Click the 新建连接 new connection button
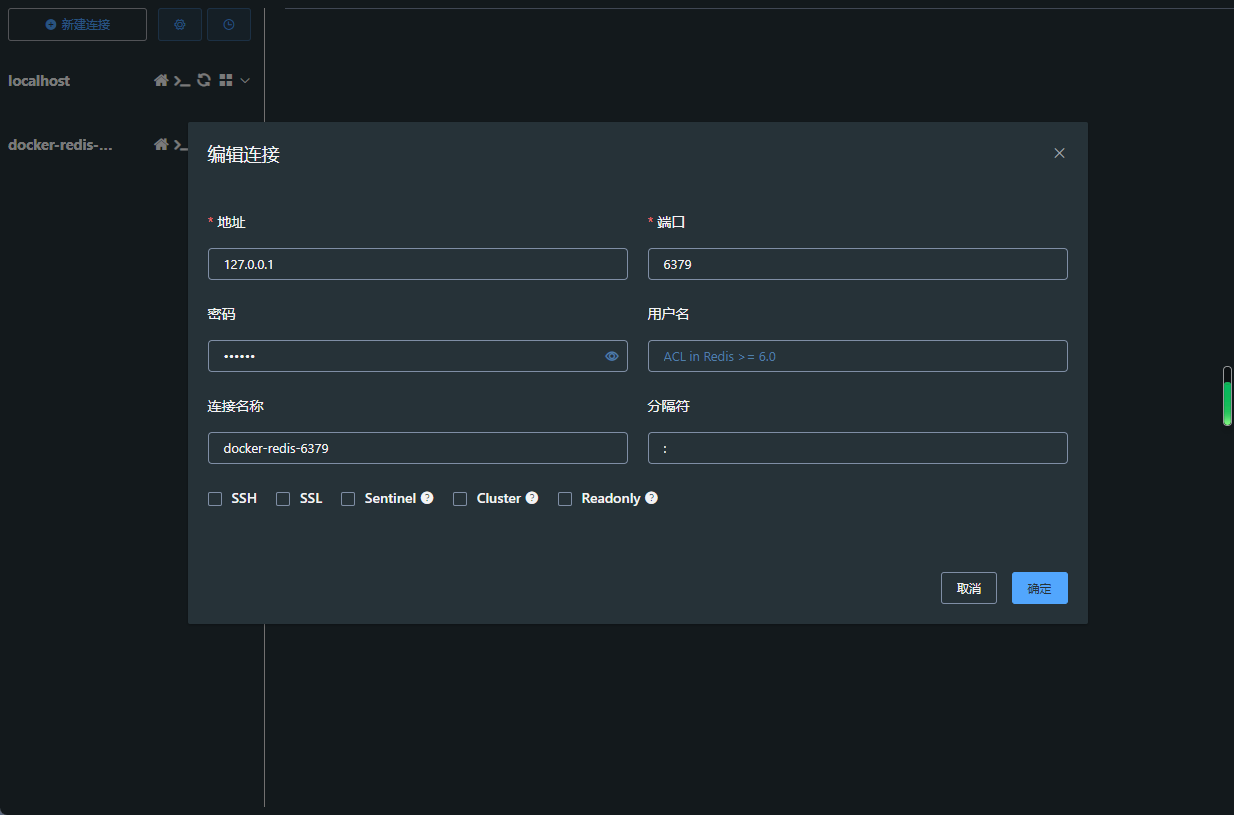This screenshot has height=815, width=1234. [x=77, y=24]
